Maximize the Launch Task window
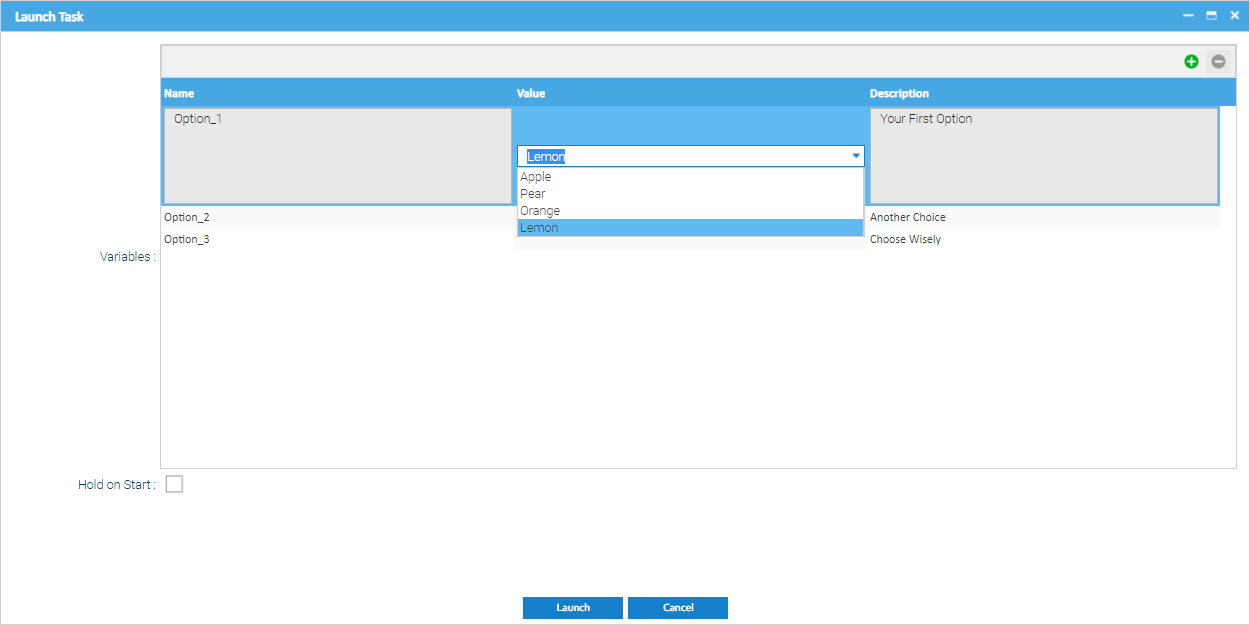Screen dimensions: 1250x625 coord(1211,16)
